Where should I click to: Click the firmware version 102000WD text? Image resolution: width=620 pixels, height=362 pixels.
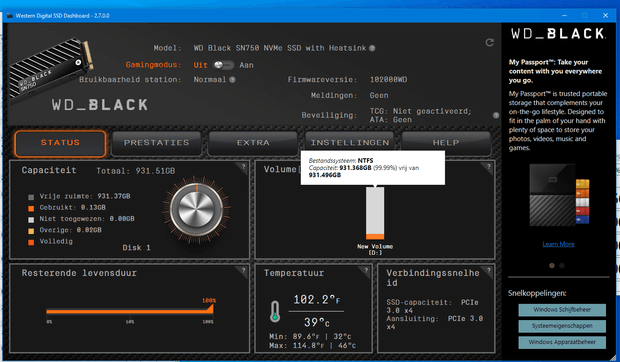388,80
